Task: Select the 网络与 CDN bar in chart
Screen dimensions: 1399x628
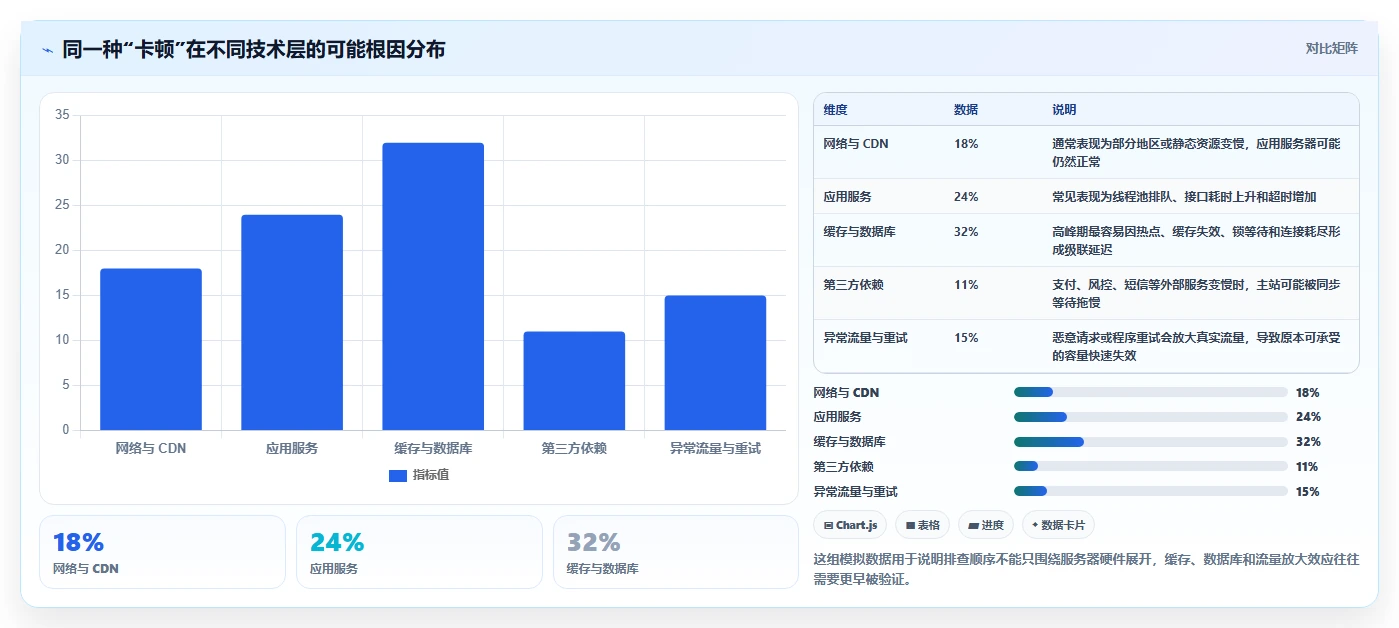Action: [151, 349]
